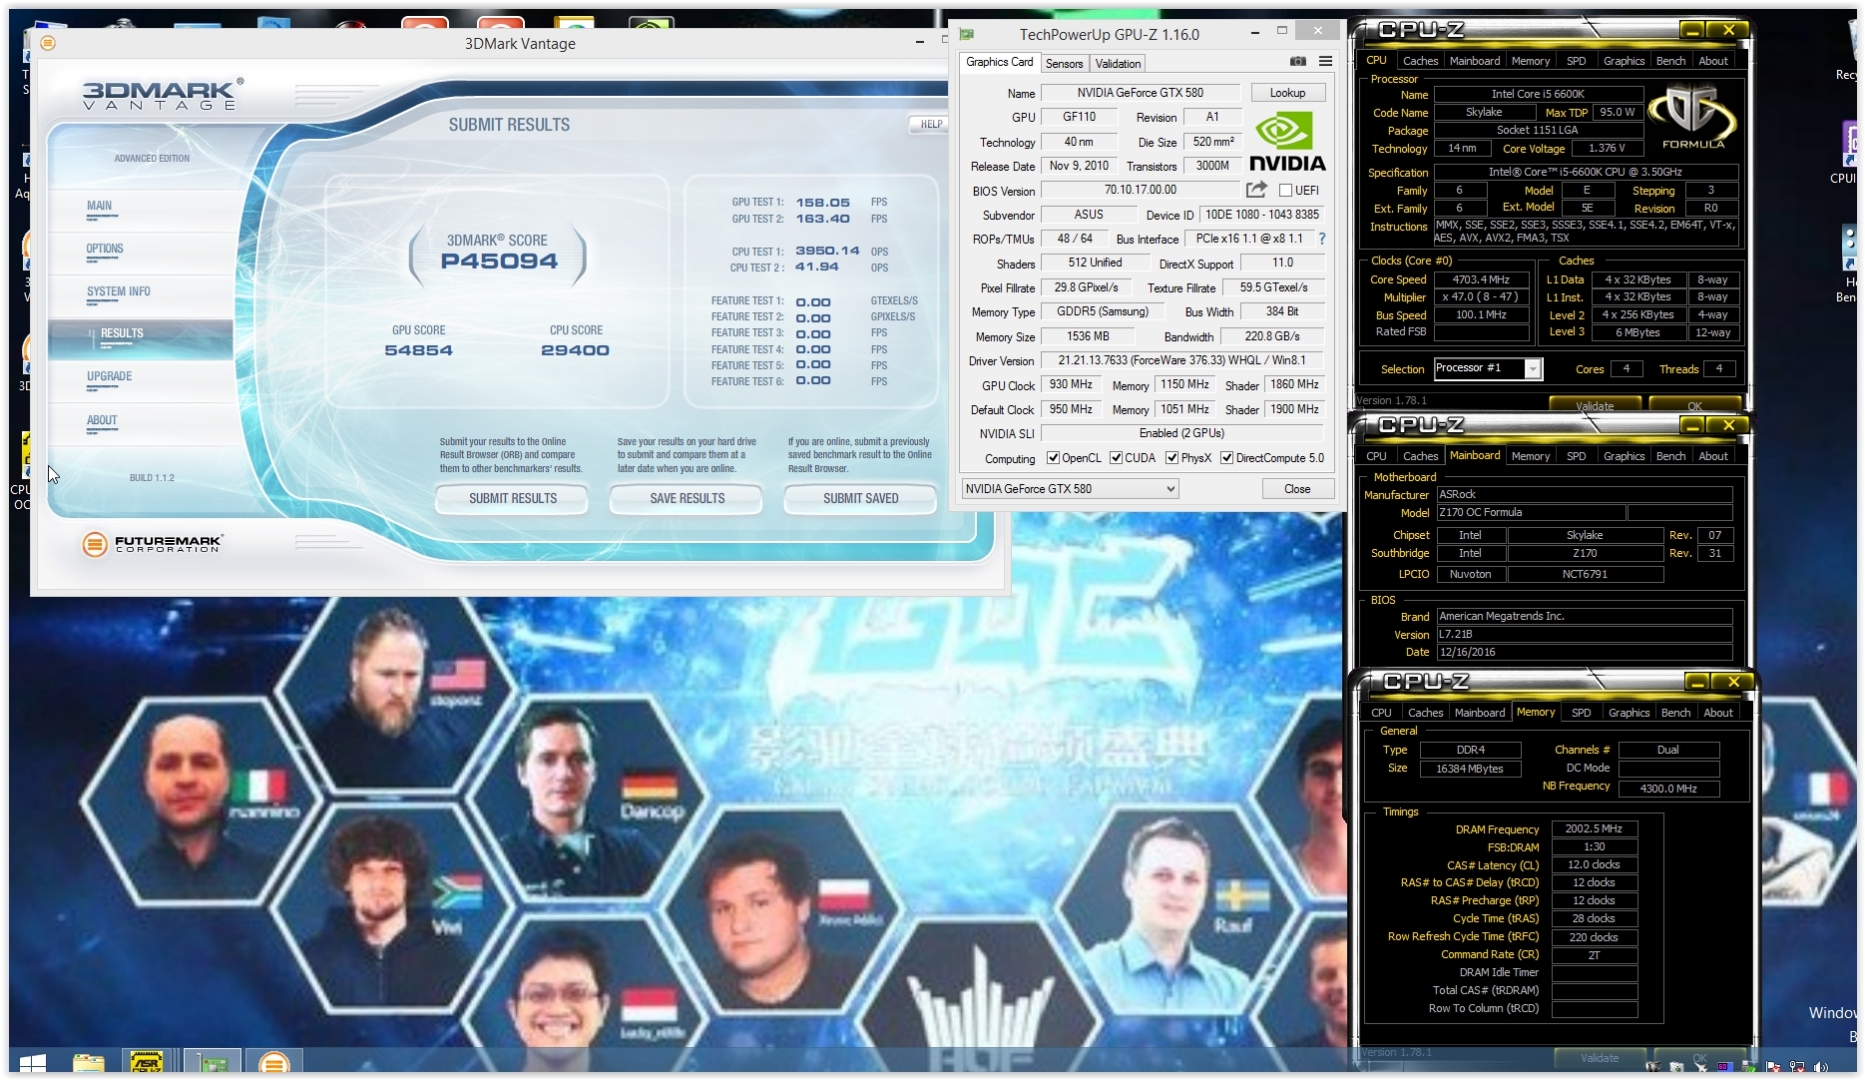Screen dimensions: 1865x1080
Task: Click the Futuremark Corporation logo
Action: coord(152,544)
